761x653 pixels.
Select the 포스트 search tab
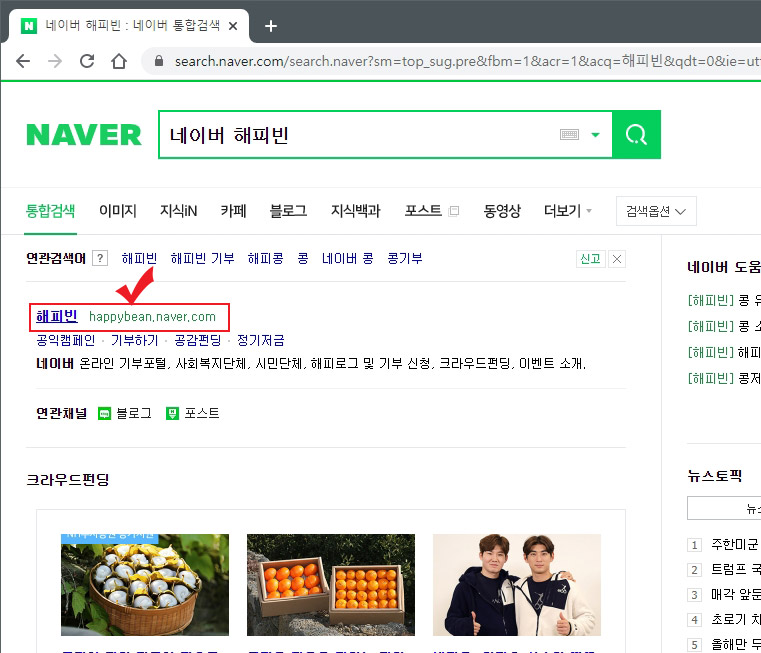pos(423,211)
